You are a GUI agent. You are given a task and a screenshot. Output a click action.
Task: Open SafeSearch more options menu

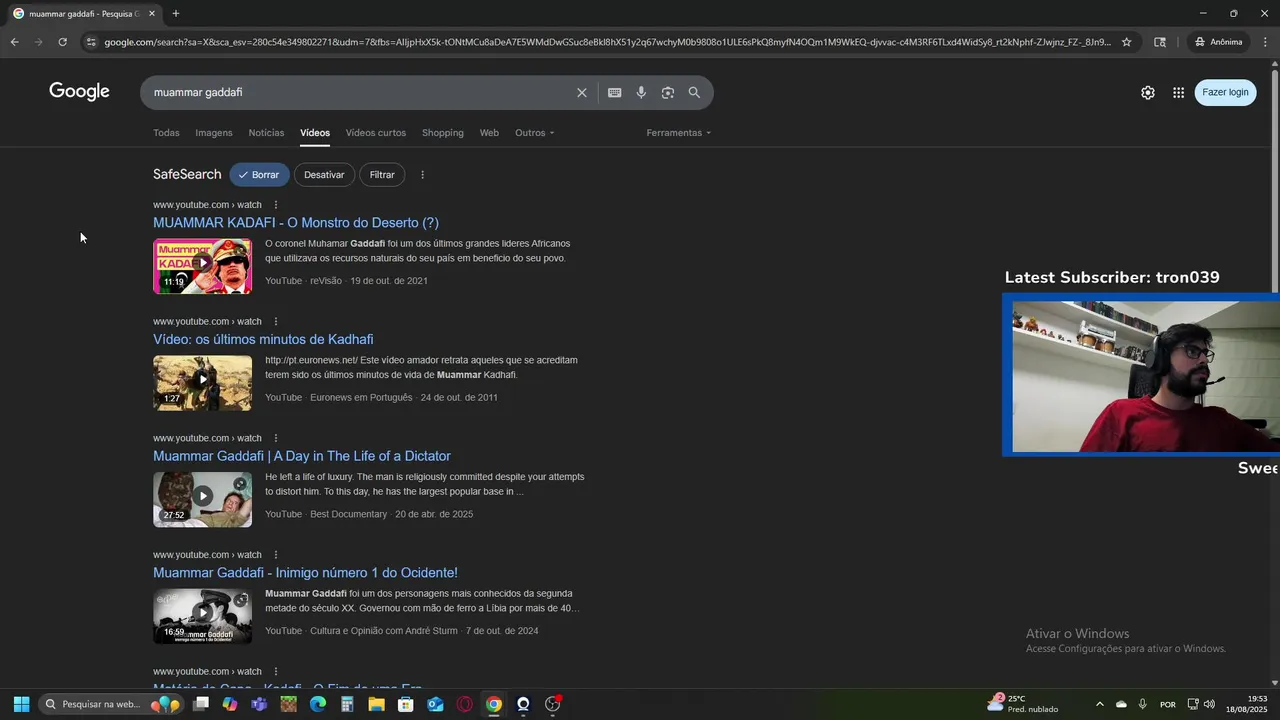tap(422, 175)
